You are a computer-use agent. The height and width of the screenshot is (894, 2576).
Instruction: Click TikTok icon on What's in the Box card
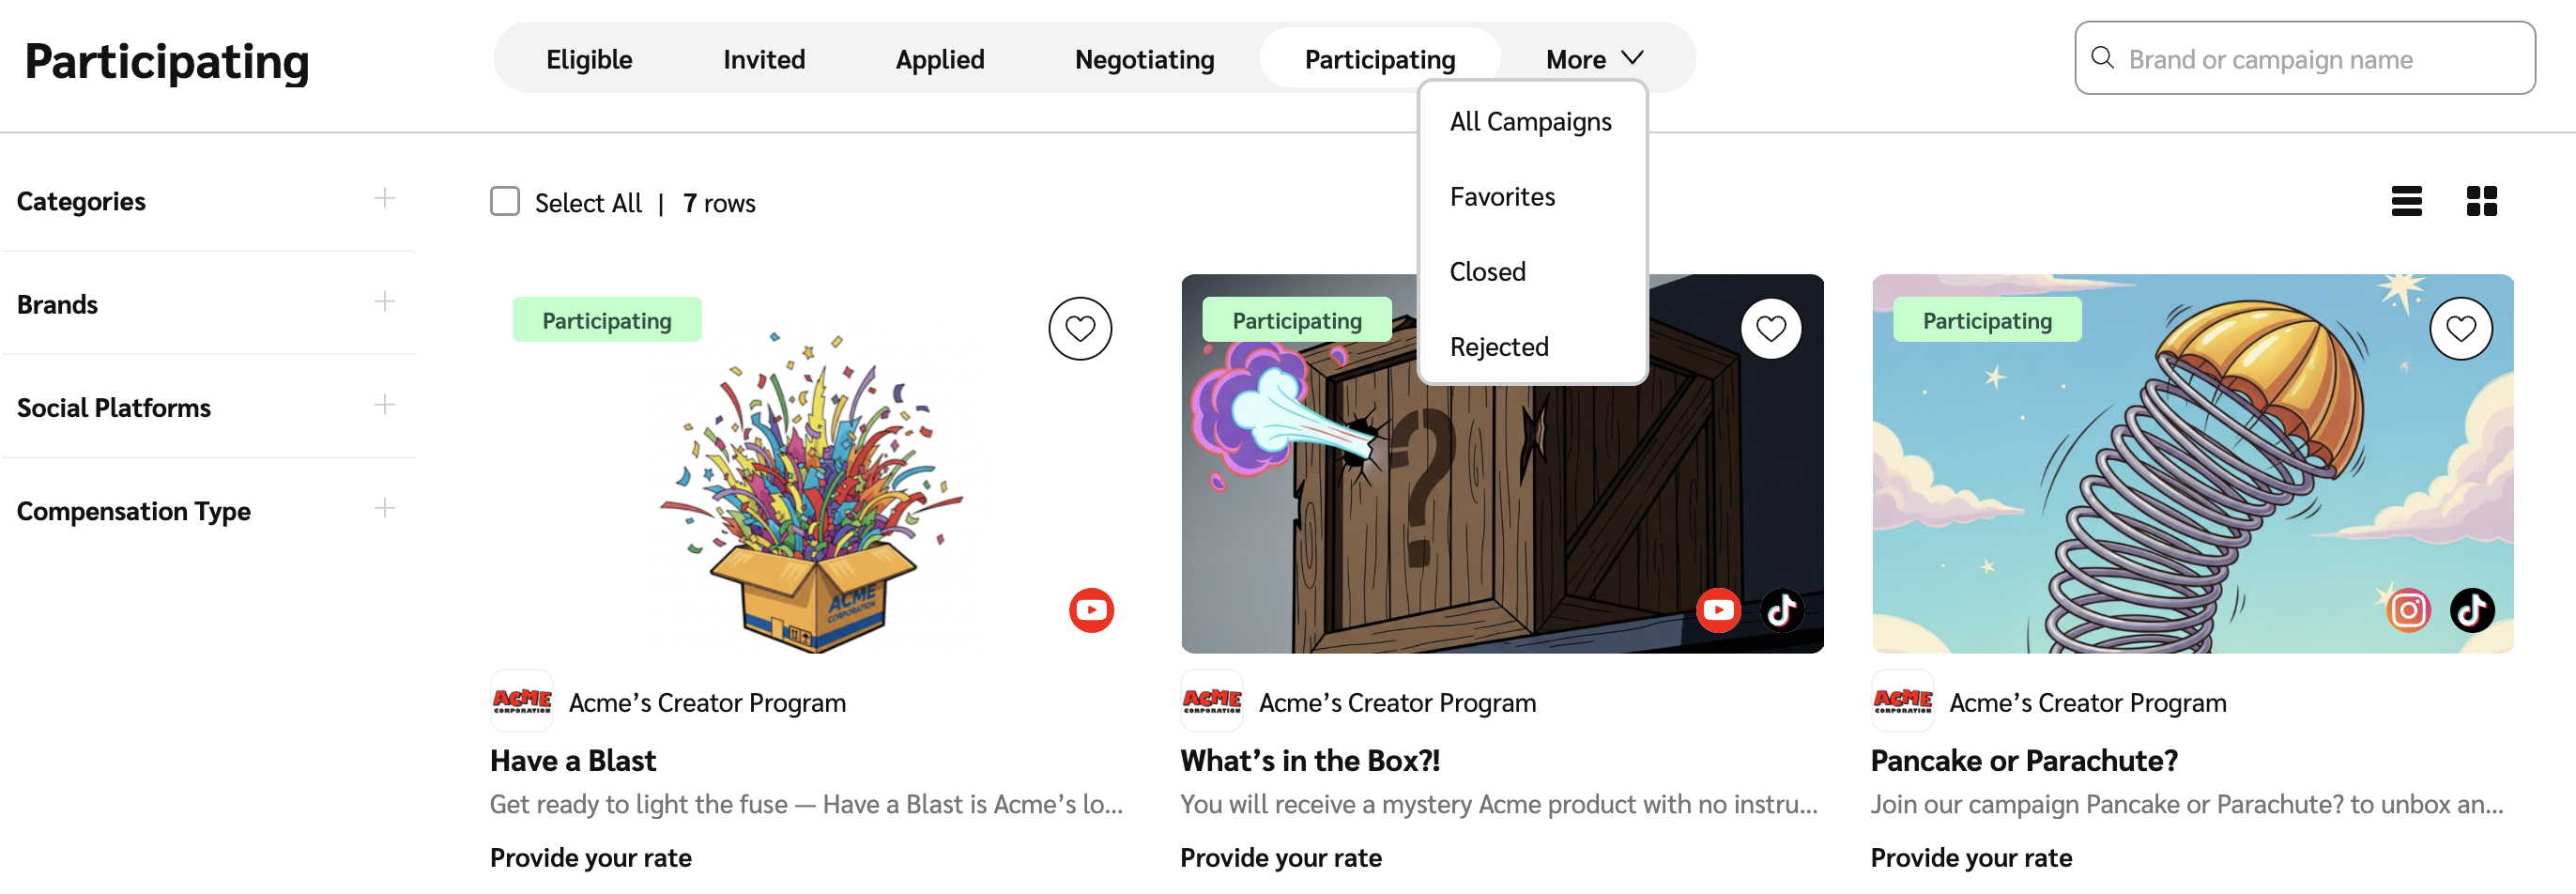click(1781, 610)
